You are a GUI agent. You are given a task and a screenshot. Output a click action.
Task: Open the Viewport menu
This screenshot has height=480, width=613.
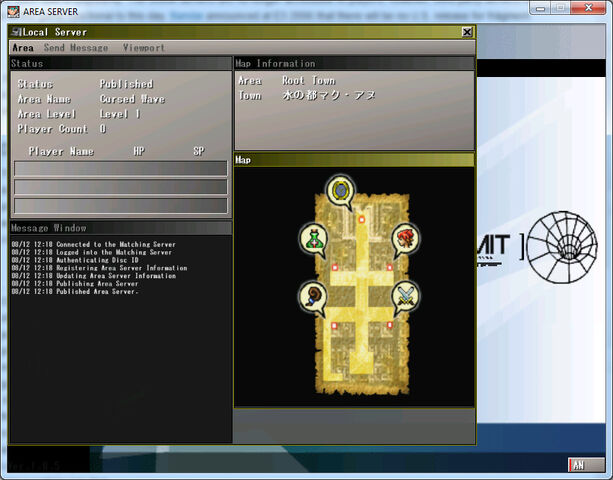(144, 48)
